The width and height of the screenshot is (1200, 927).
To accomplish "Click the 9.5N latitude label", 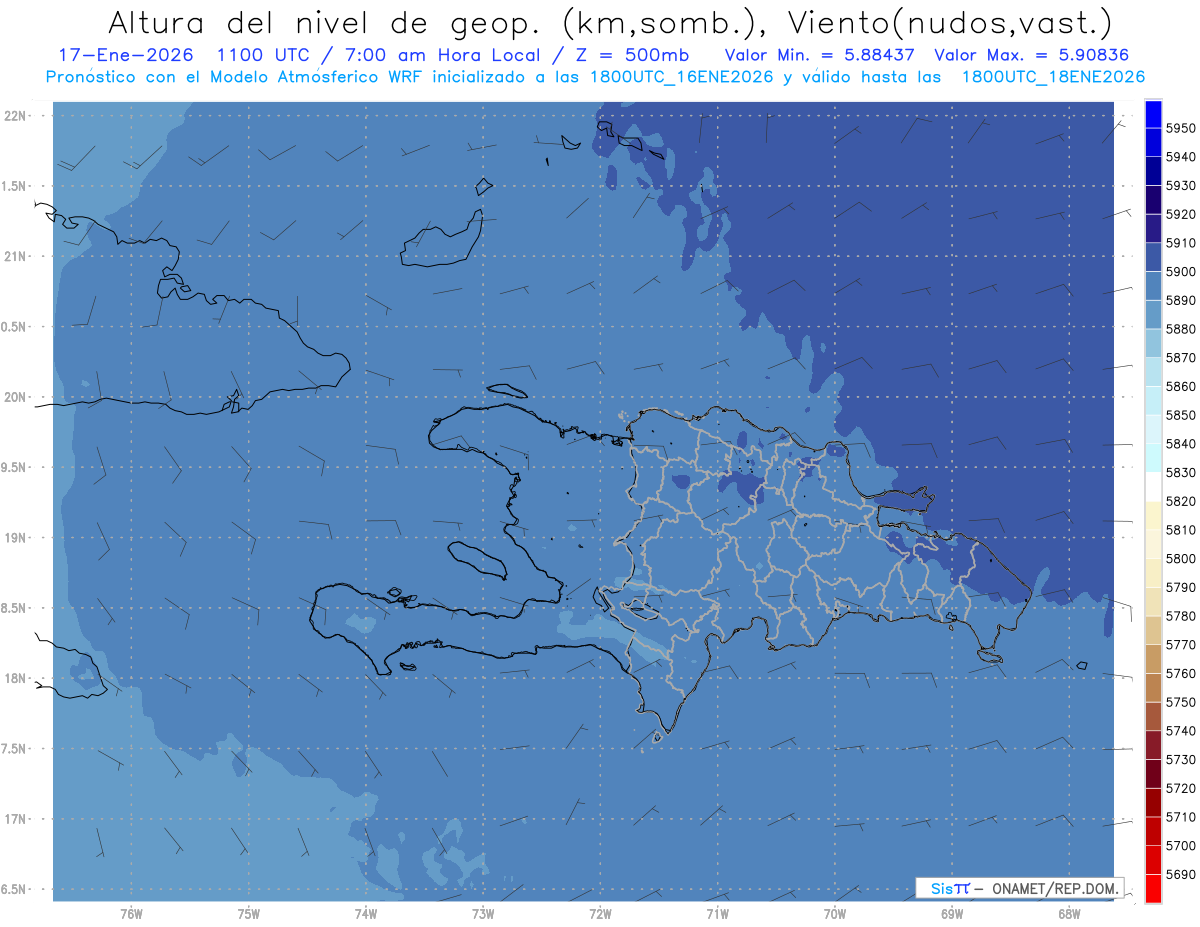I will (13, 467).
